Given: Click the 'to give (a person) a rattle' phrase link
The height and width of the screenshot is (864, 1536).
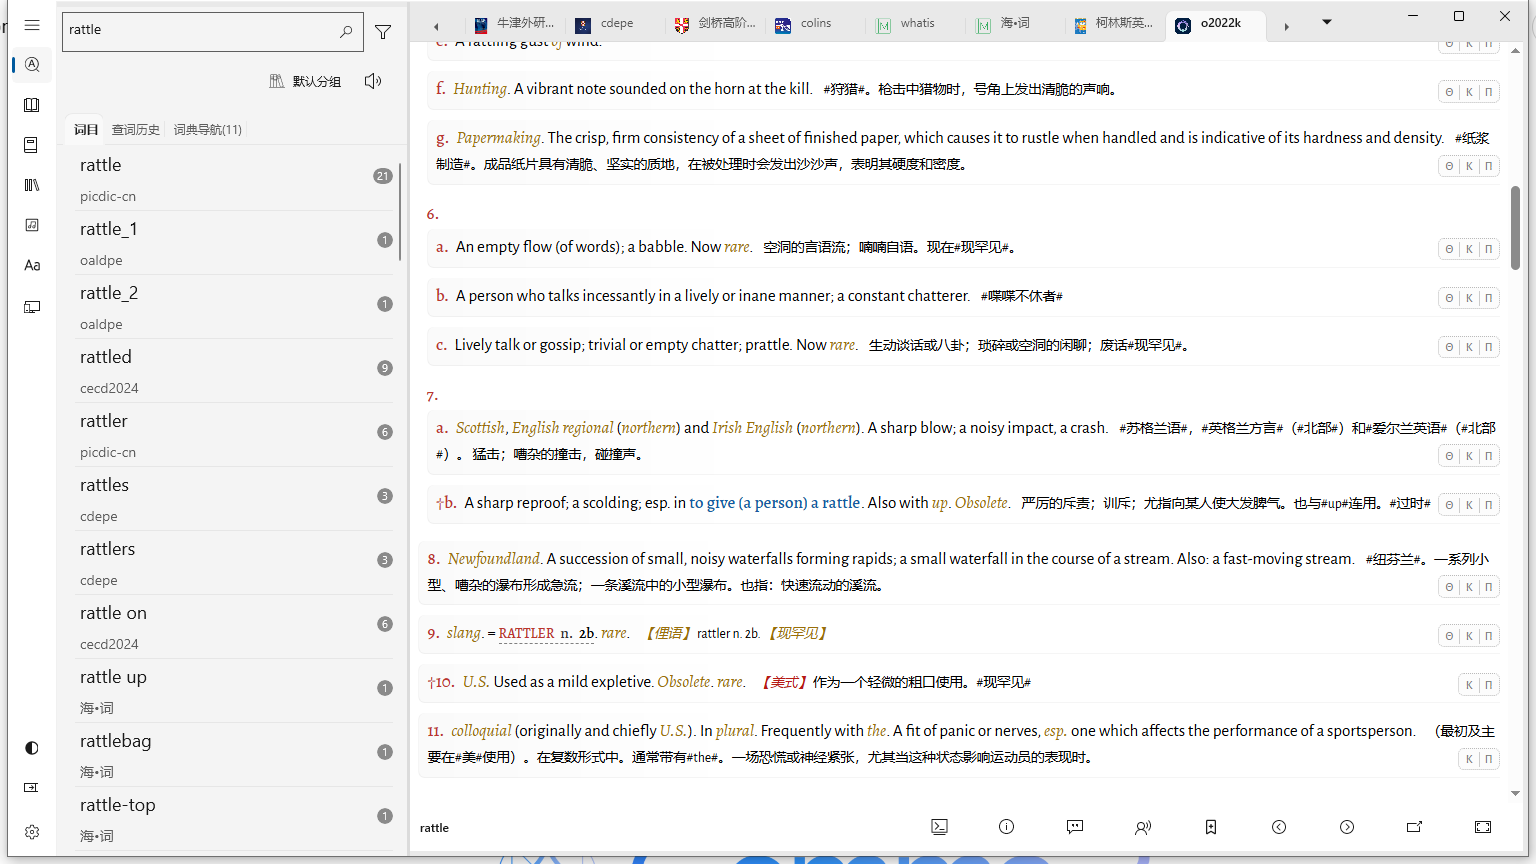Looking at the screenshot, I should click(775, 503).
